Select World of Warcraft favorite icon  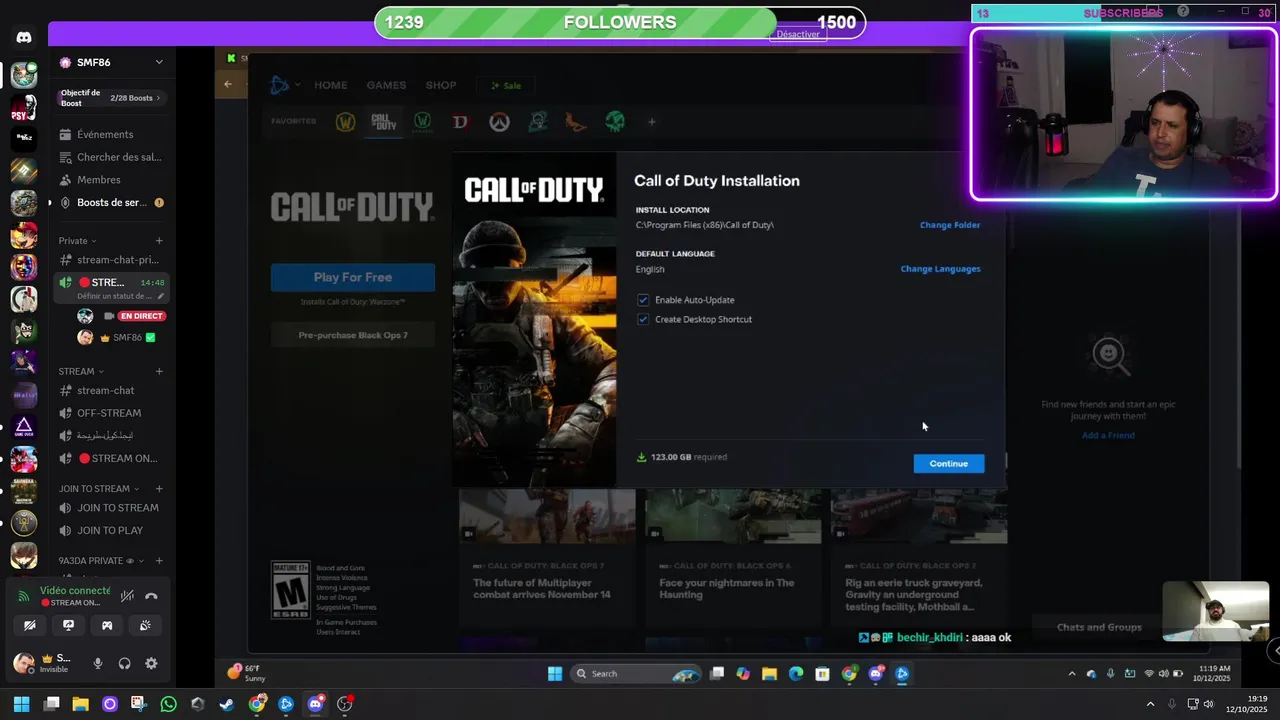click(345, 122)
